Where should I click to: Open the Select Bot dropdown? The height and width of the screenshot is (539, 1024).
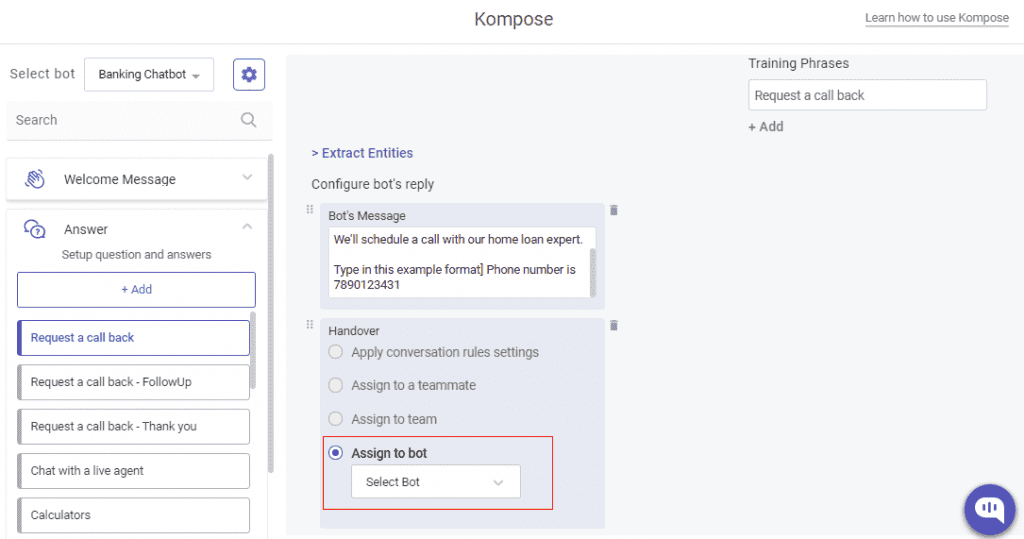point(436,482)
